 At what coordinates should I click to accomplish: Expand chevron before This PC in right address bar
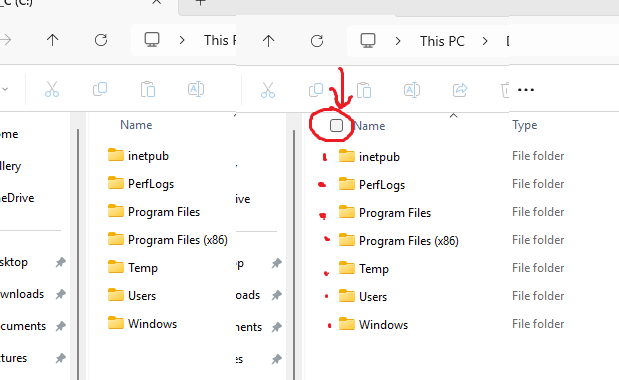click(398, 41)
